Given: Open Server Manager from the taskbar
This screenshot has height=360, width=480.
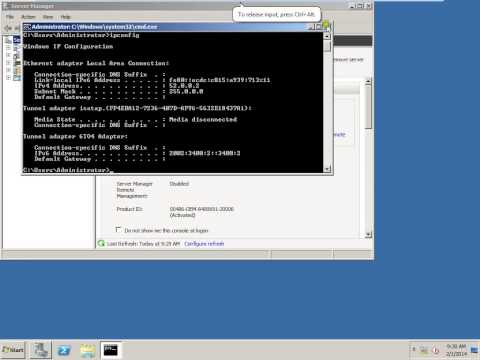Looking at the screenshot, I should (x=41, y=350).
